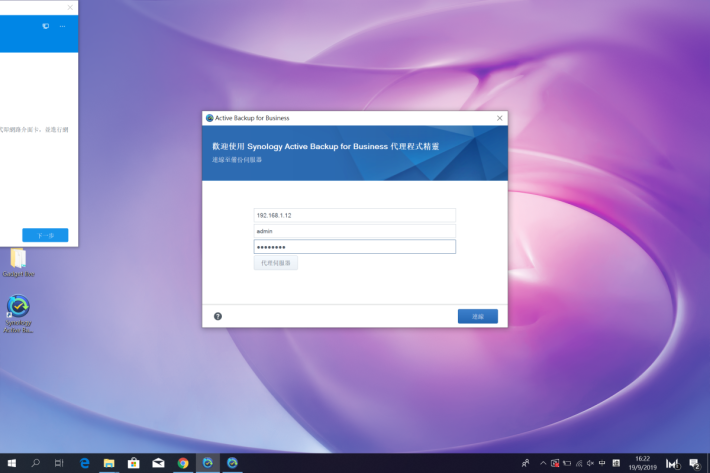Open Microsoft Store from taskbar
710x473 pixels.
pos(134,463)
